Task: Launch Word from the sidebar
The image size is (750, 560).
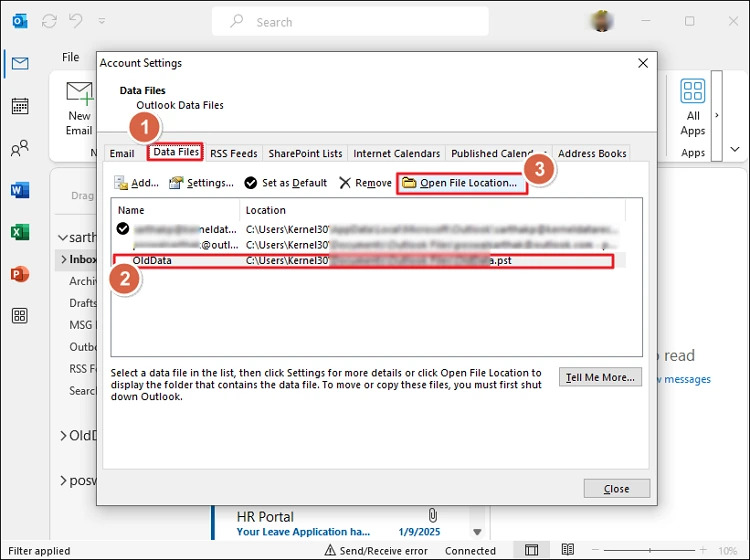Action: pyautogui.click(x=20, y=190)
